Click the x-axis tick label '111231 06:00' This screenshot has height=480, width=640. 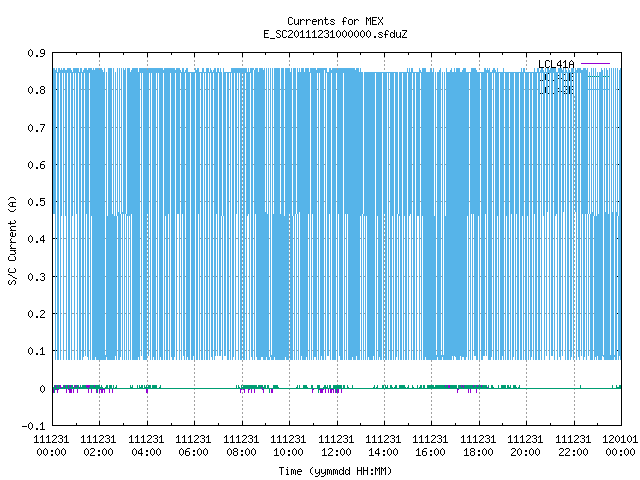193,446
